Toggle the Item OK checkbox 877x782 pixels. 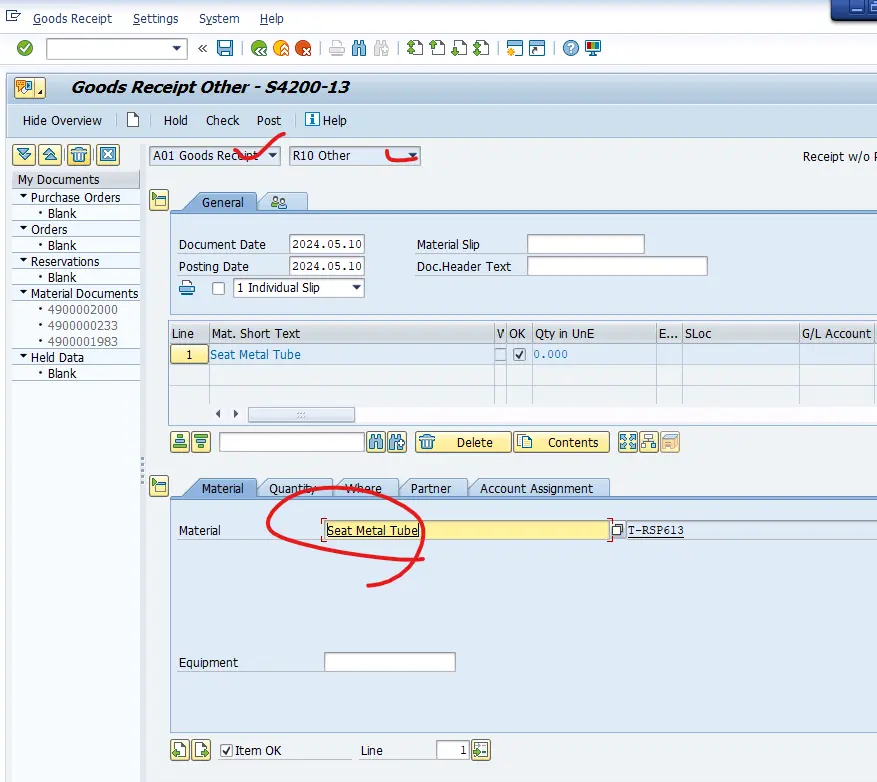pyautogui.click(x=226, y=750)
